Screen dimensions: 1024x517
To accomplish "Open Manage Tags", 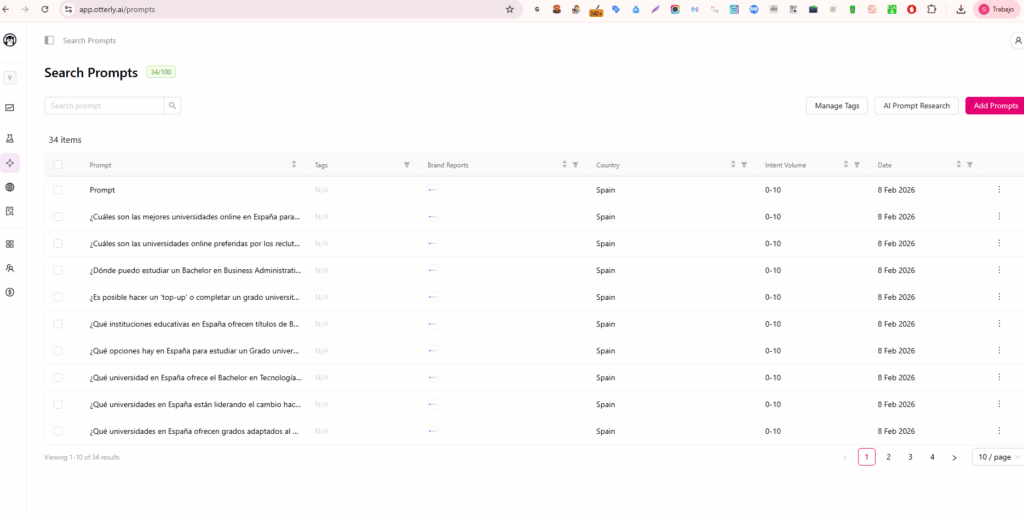I will tap(836, 106).
